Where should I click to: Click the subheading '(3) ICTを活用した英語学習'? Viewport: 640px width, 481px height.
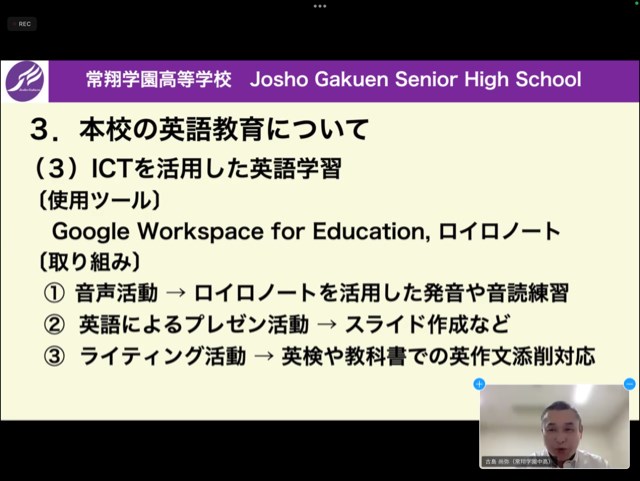(187, 169)
